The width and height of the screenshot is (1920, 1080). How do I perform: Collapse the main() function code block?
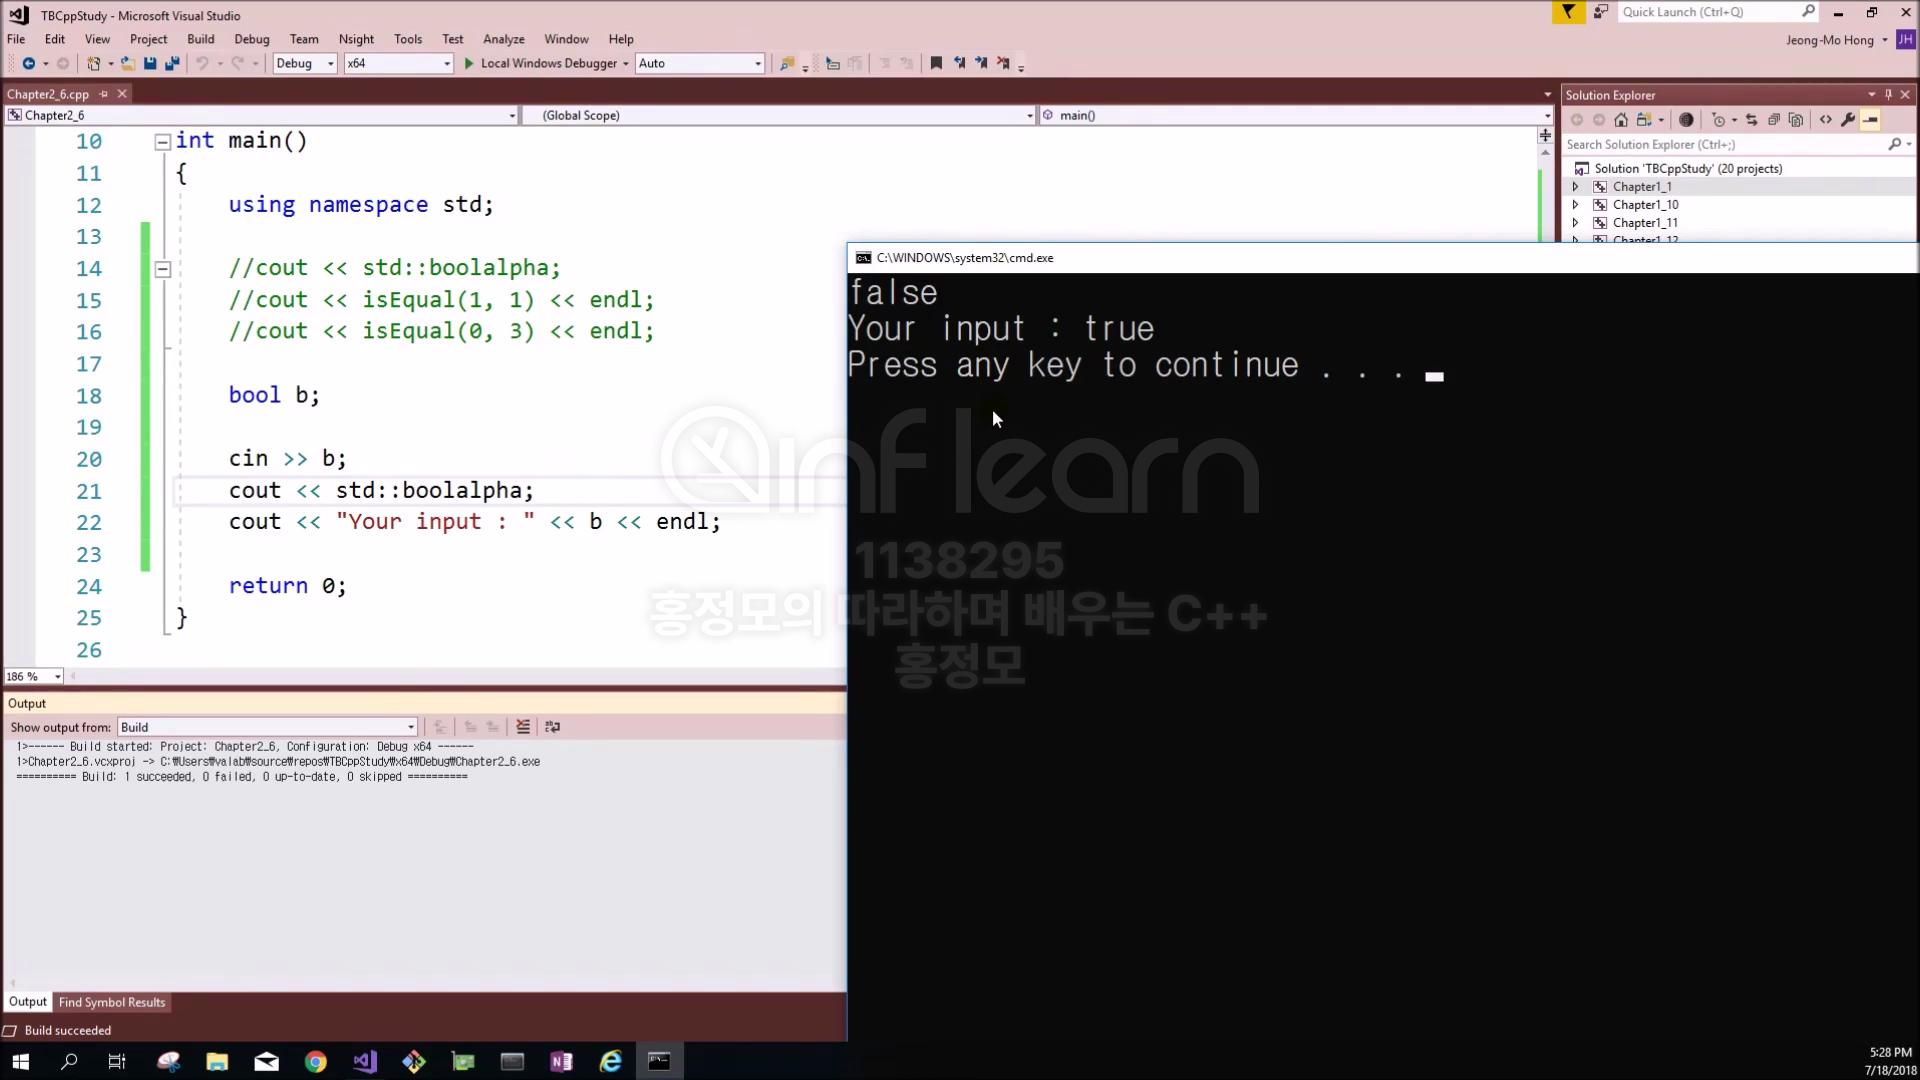[x=162, y=142]
